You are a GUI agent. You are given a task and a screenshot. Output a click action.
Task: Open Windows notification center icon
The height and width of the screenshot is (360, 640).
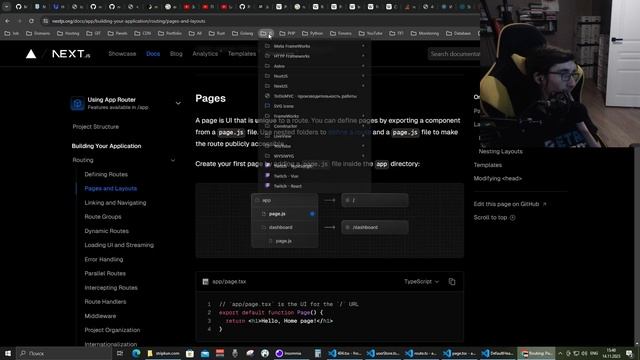point(630,353)
